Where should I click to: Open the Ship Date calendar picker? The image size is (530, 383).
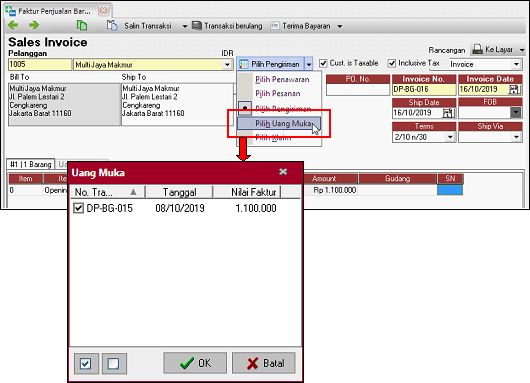coord(449,113)
